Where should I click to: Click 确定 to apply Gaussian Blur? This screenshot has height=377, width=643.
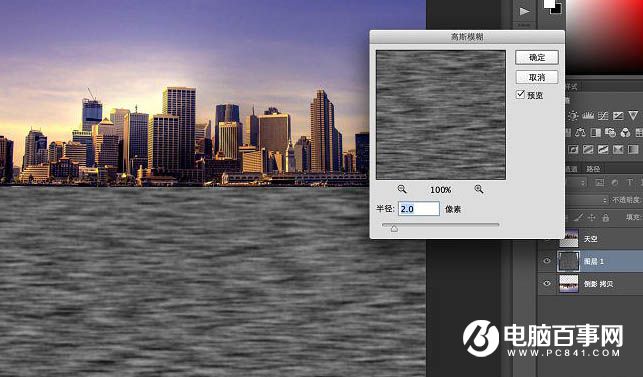tap(537, 57)
